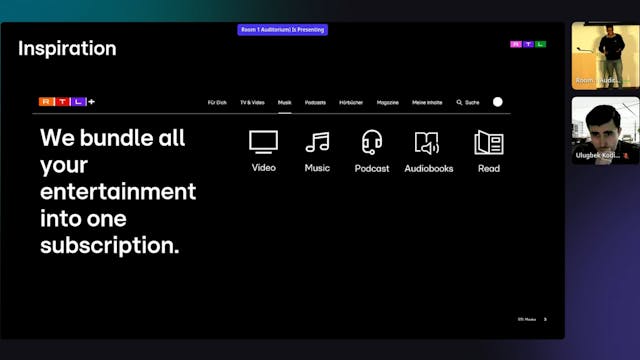Click the RTL+ logo in the navigation bar
Screen dimensions: 640x360
(67, 102)
